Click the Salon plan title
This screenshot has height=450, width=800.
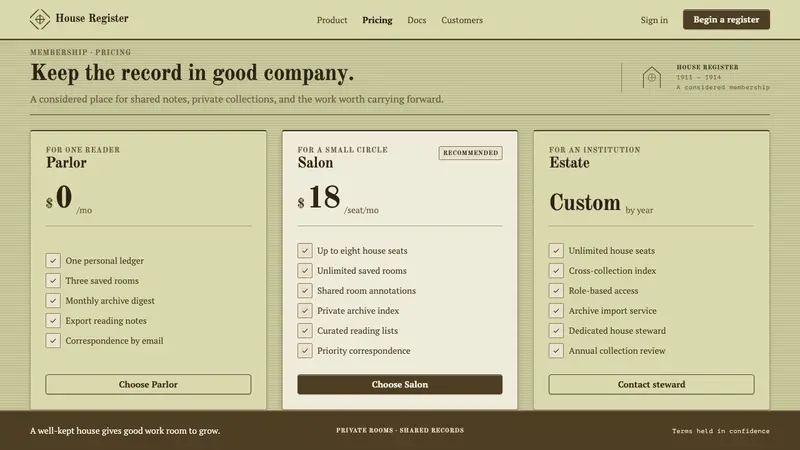coord(315,163)
